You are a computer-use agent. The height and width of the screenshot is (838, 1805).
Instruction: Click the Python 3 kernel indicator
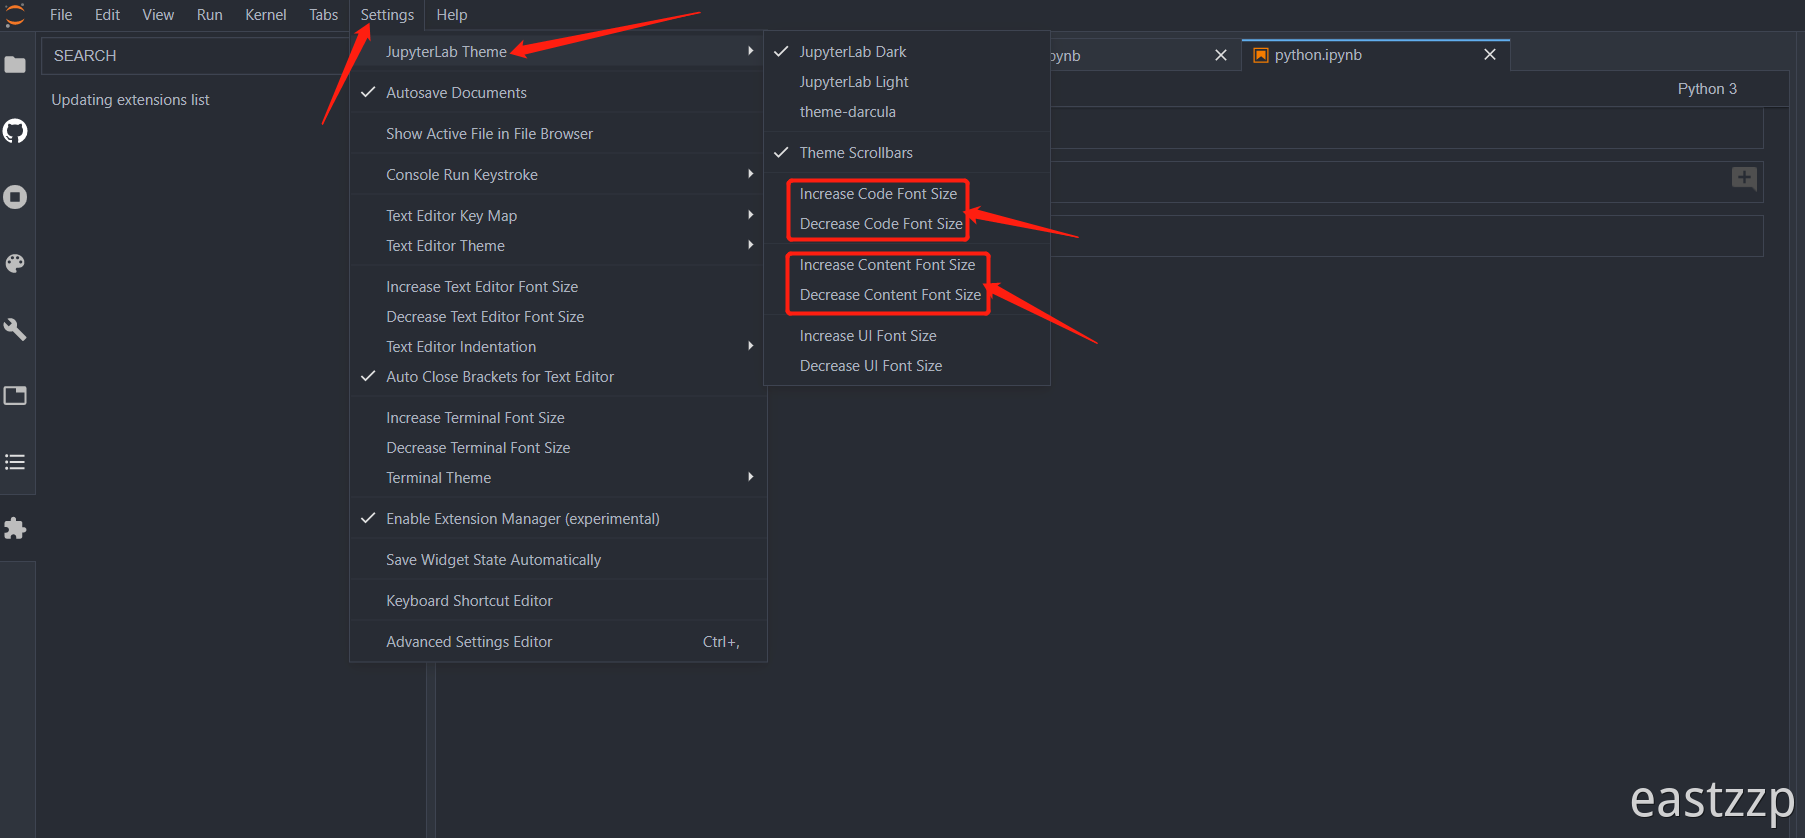(x=1707, y=89)
